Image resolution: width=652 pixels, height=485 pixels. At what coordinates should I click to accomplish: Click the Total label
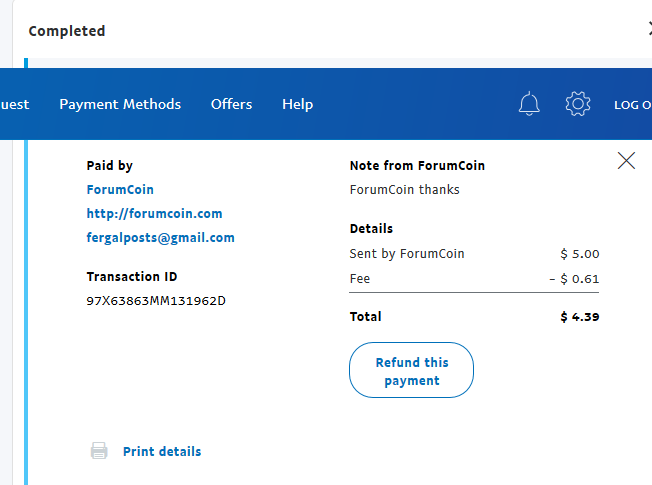pos(366,317)
